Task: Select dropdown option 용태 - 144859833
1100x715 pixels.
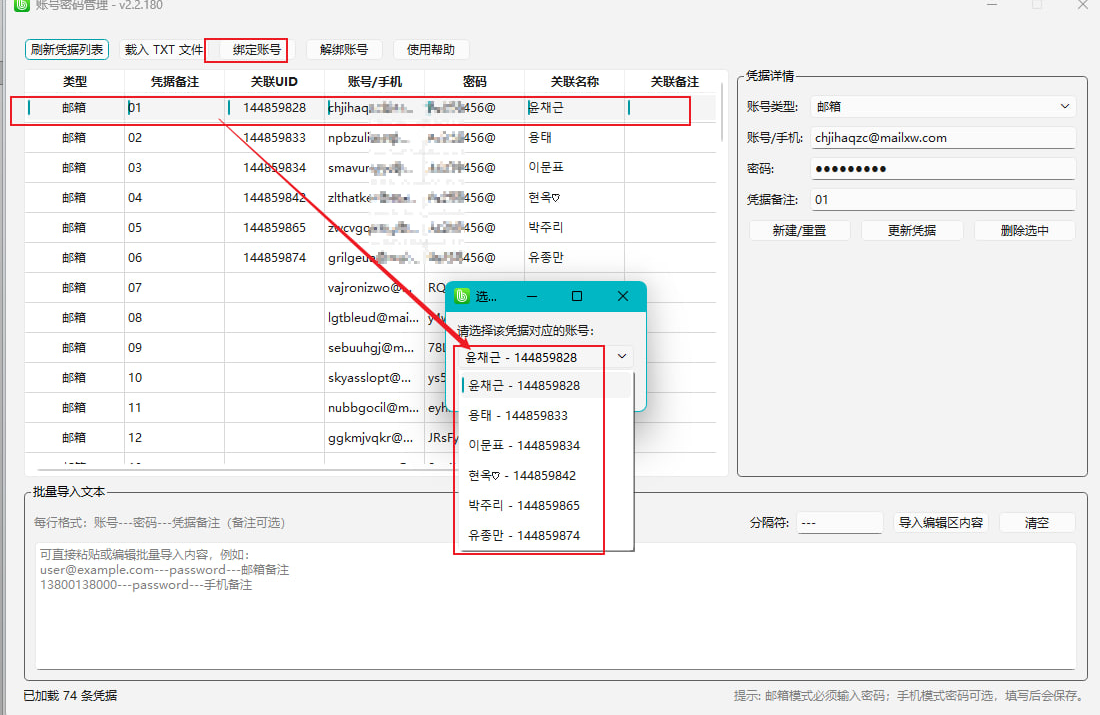Action: tap(546, 415)
